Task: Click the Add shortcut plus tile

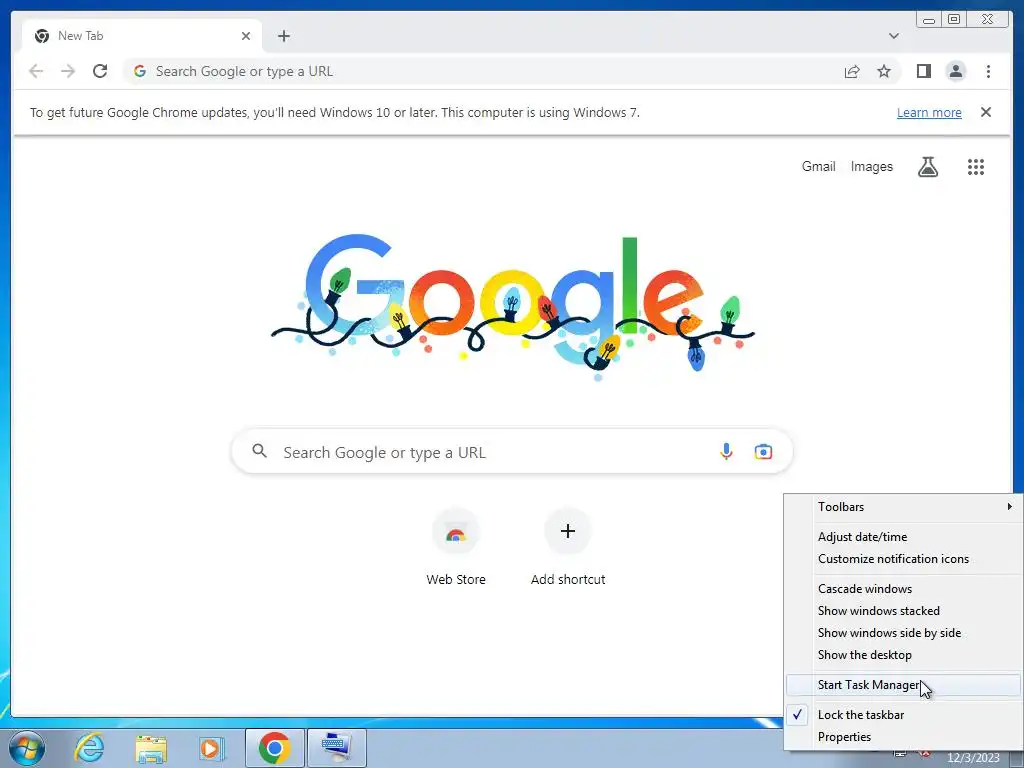Action: pyautogui.click(x=568, y=549)
